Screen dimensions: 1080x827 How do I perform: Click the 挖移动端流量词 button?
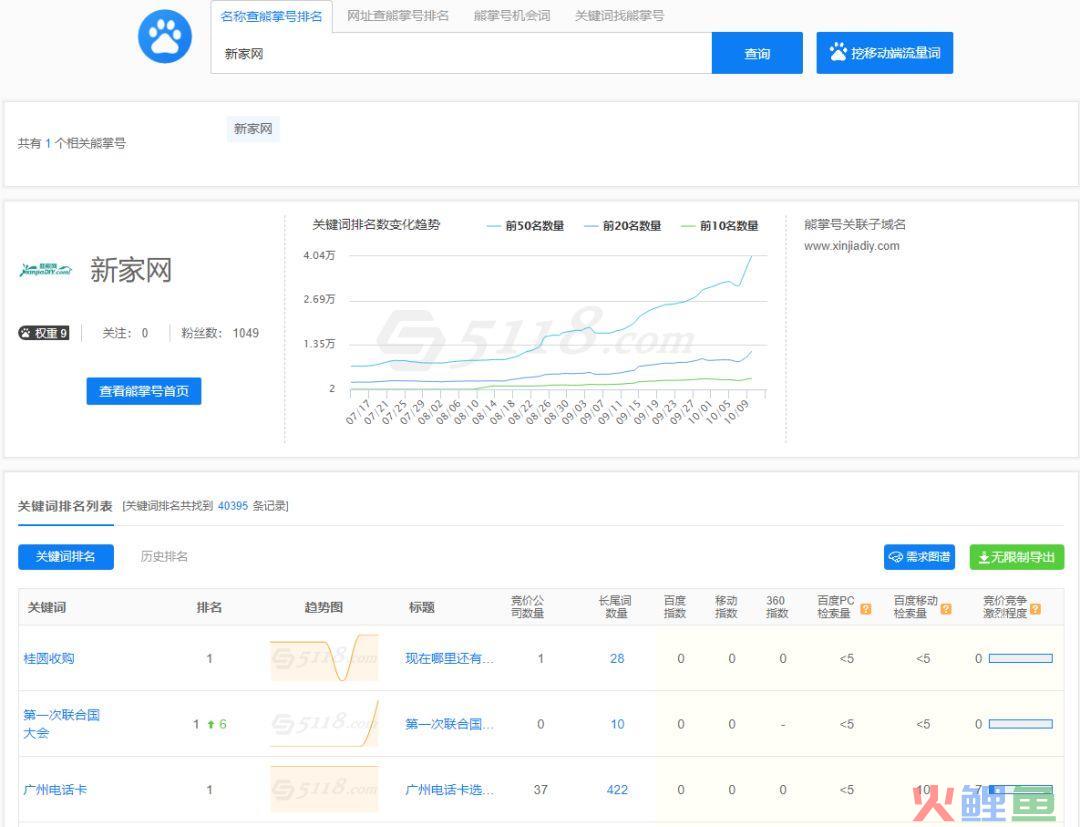[884, 53]
